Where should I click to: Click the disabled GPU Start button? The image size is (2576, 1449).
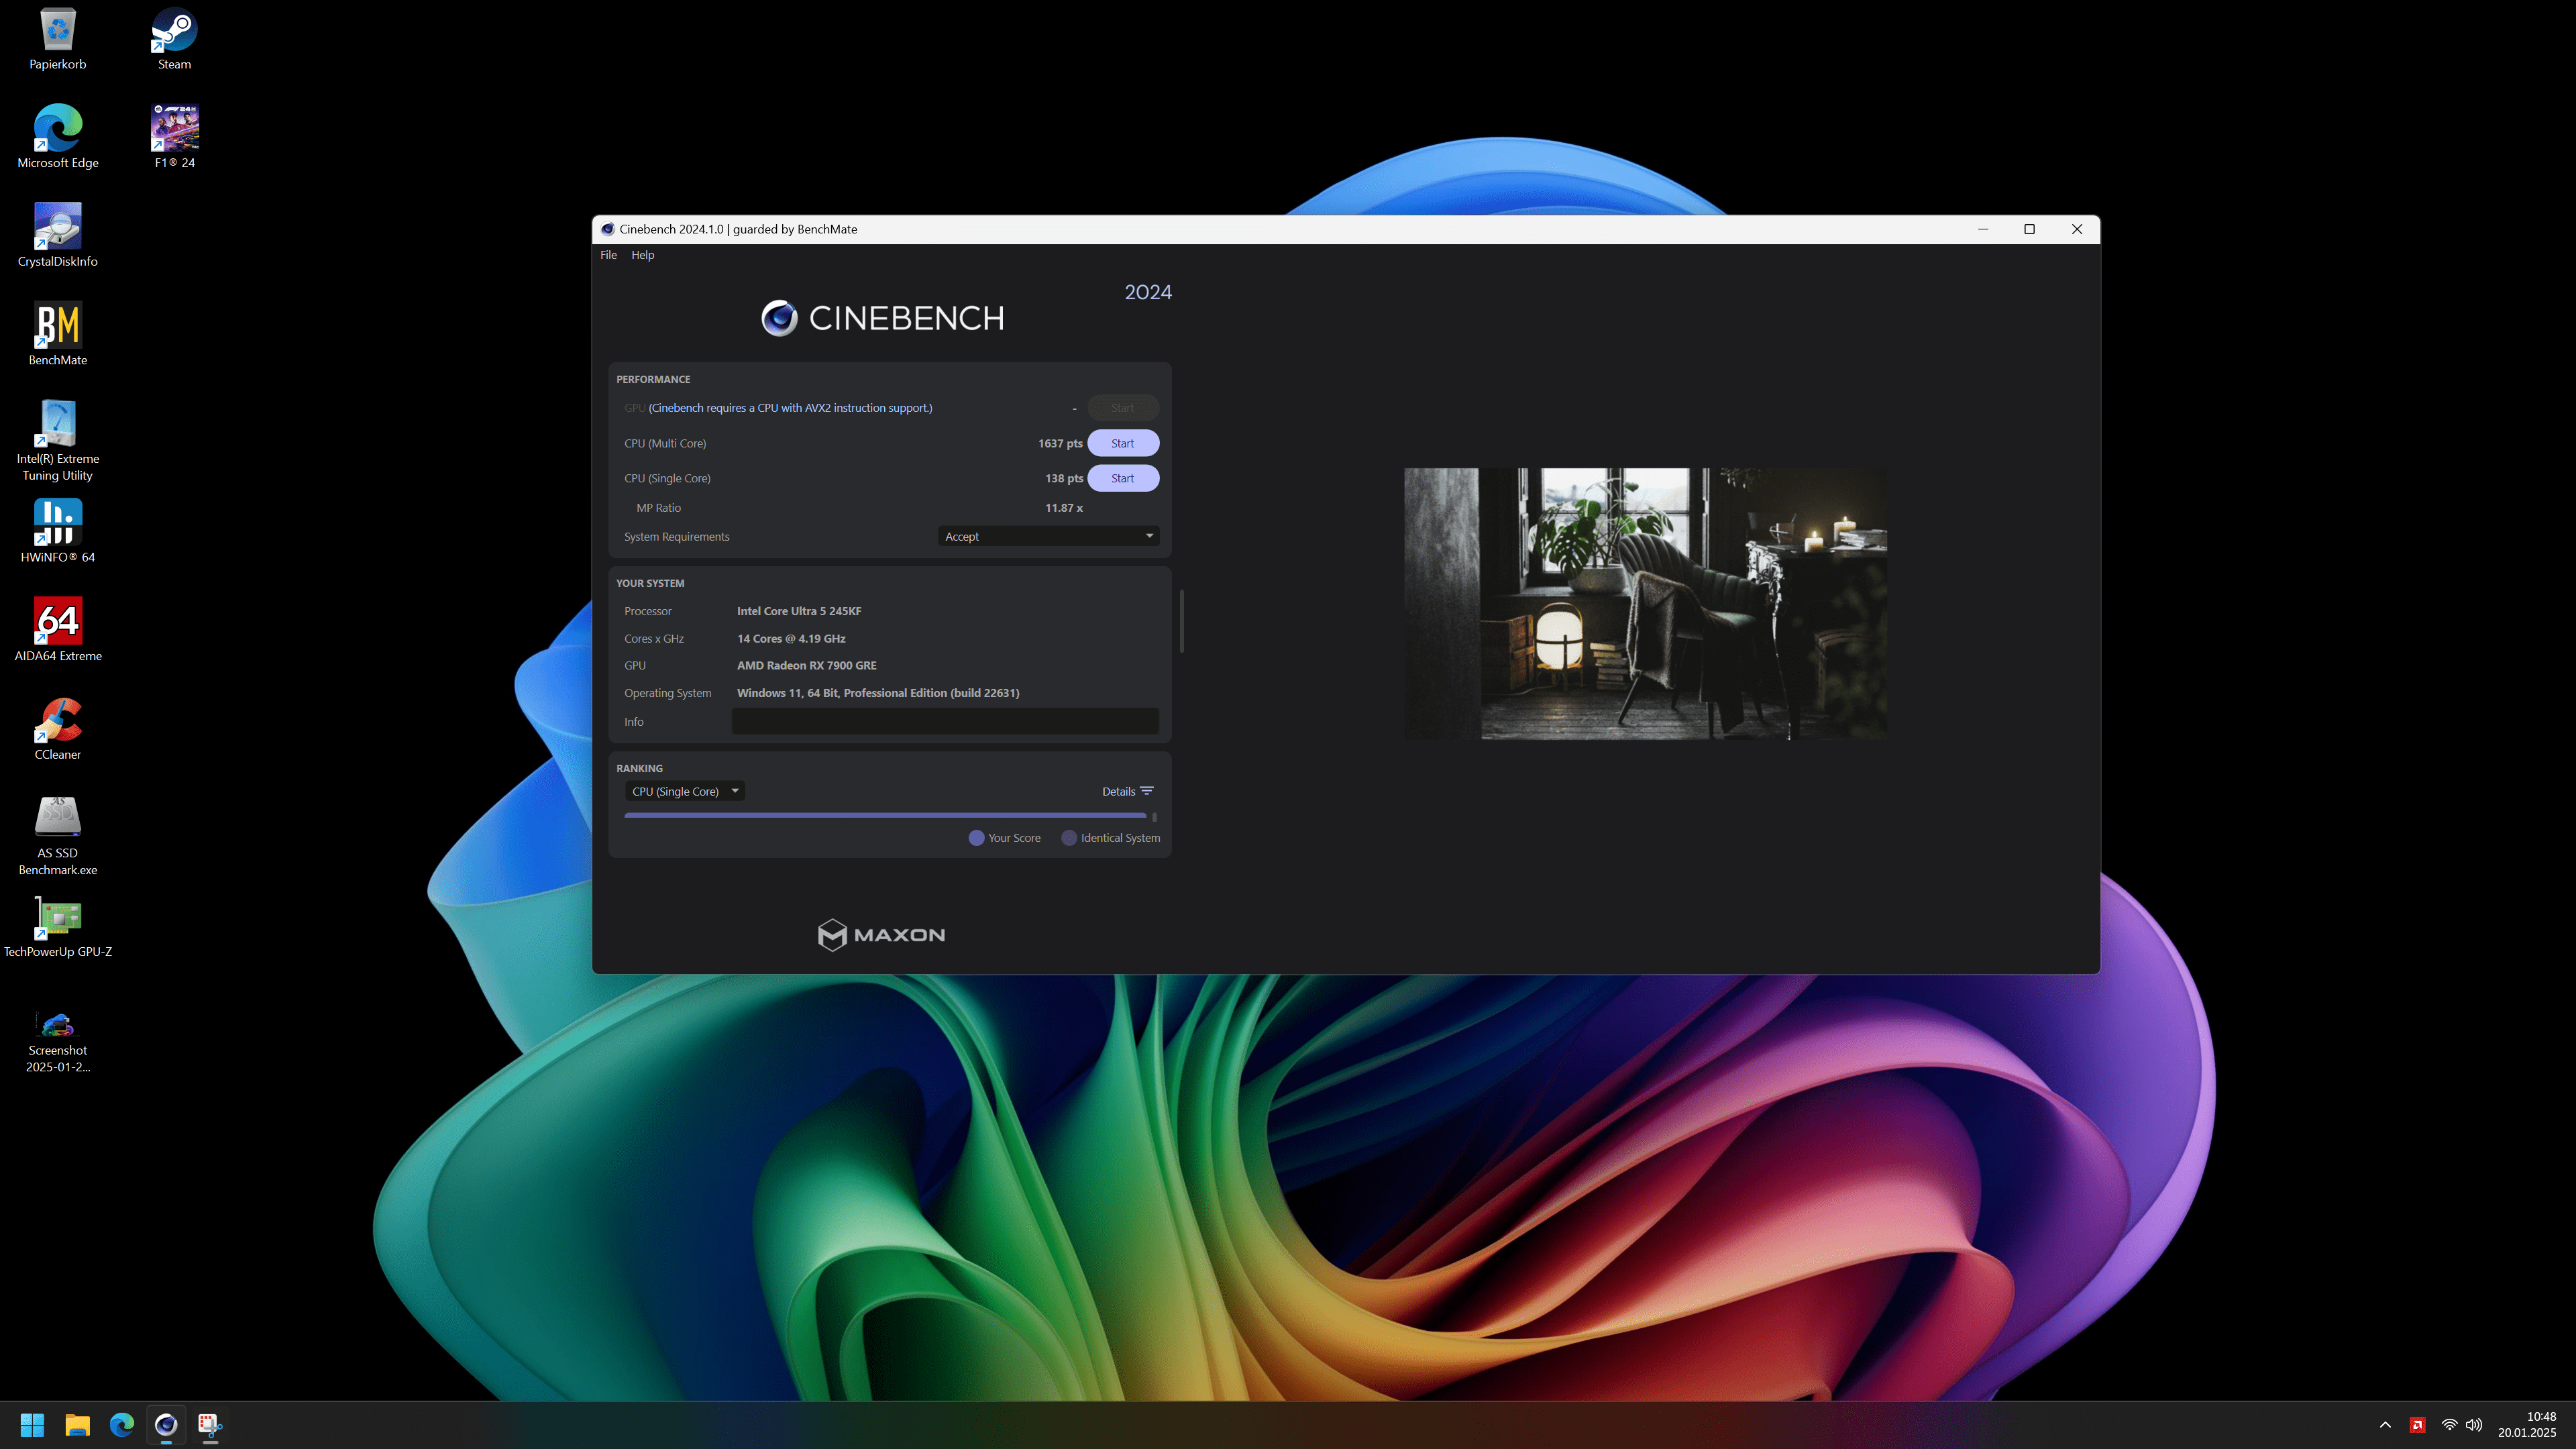click(x=1122, y=408)
